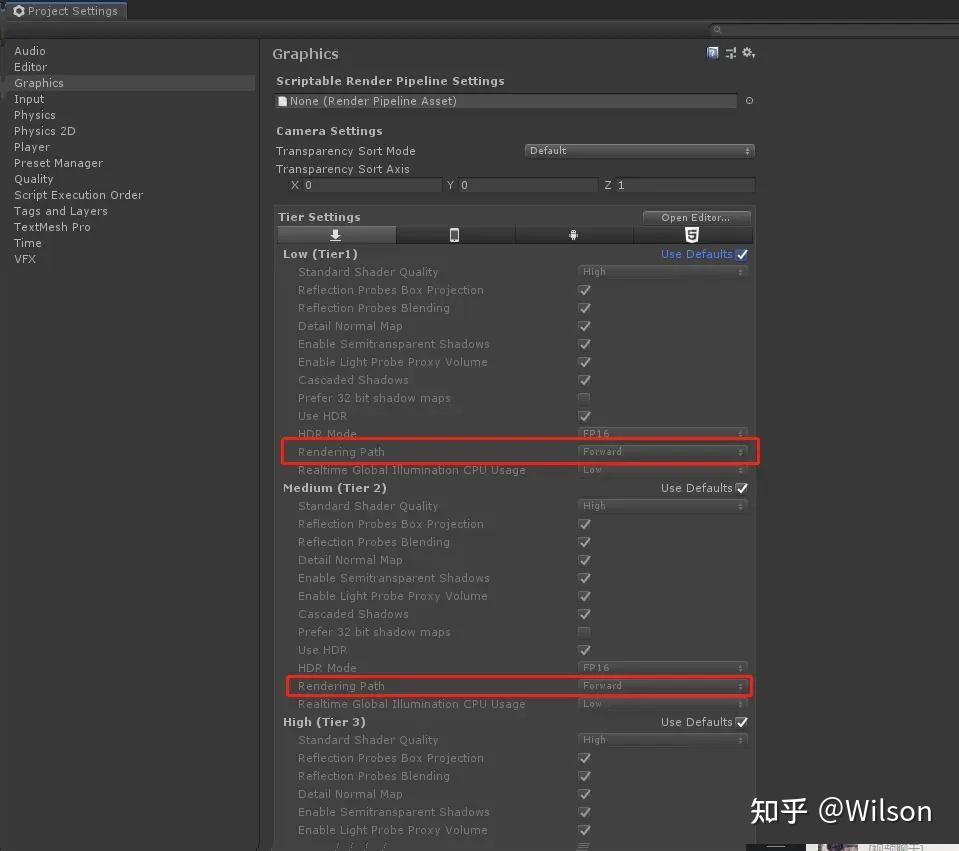Click the presets icon in the Graphics header

pos(729,52)
